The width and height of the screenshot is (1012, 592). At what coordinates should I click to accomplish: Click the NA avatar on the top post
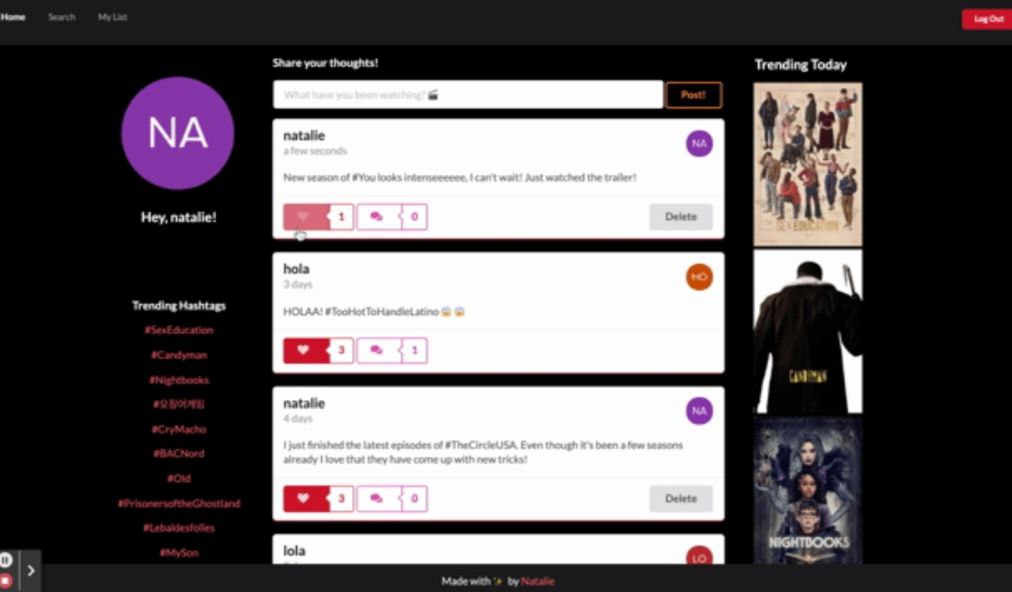[x=699, y=143]
